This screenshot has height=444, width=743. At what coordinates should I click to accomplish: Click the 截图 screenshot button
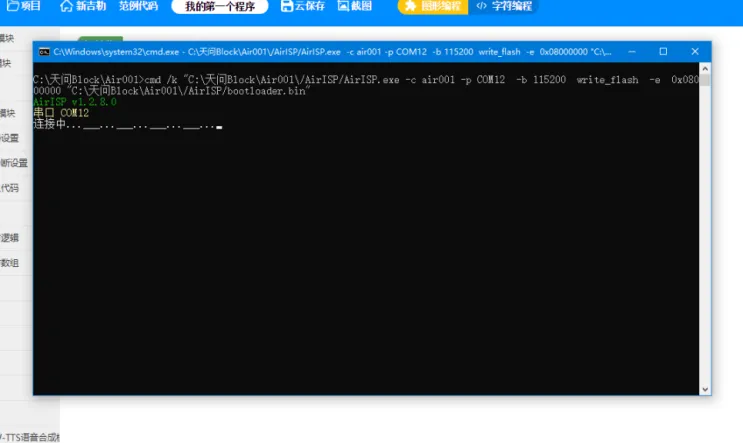click(x=361, y=6)
